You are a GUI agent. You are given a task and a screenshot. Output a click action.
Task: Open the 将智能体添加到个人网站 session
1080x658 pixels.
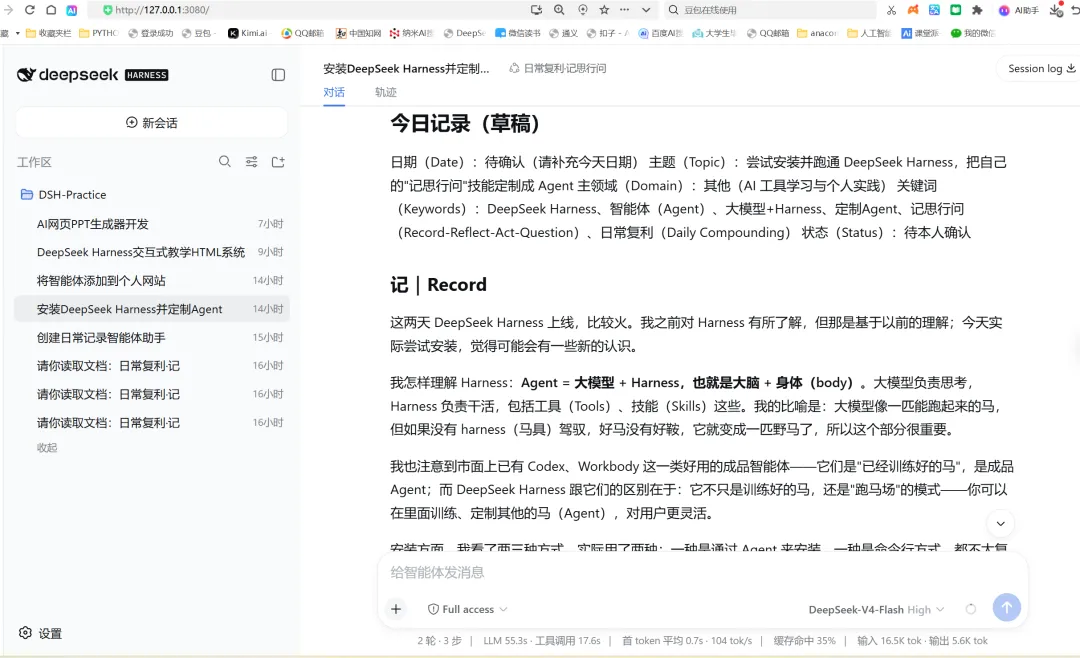point(152,280)
